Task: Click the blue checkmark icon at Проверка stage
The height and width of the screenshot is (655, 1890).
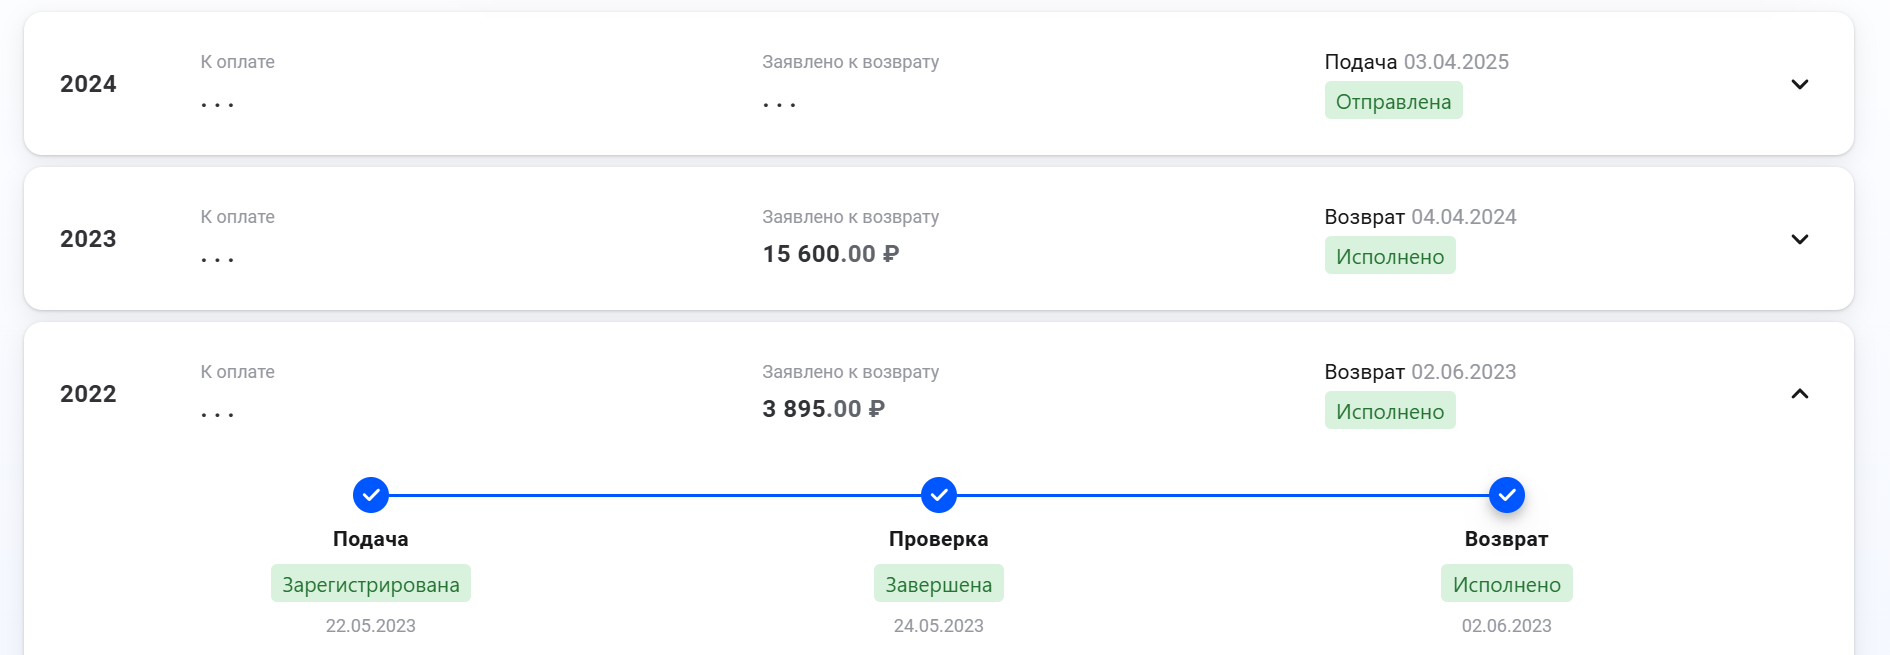Action: click(938, 492)
